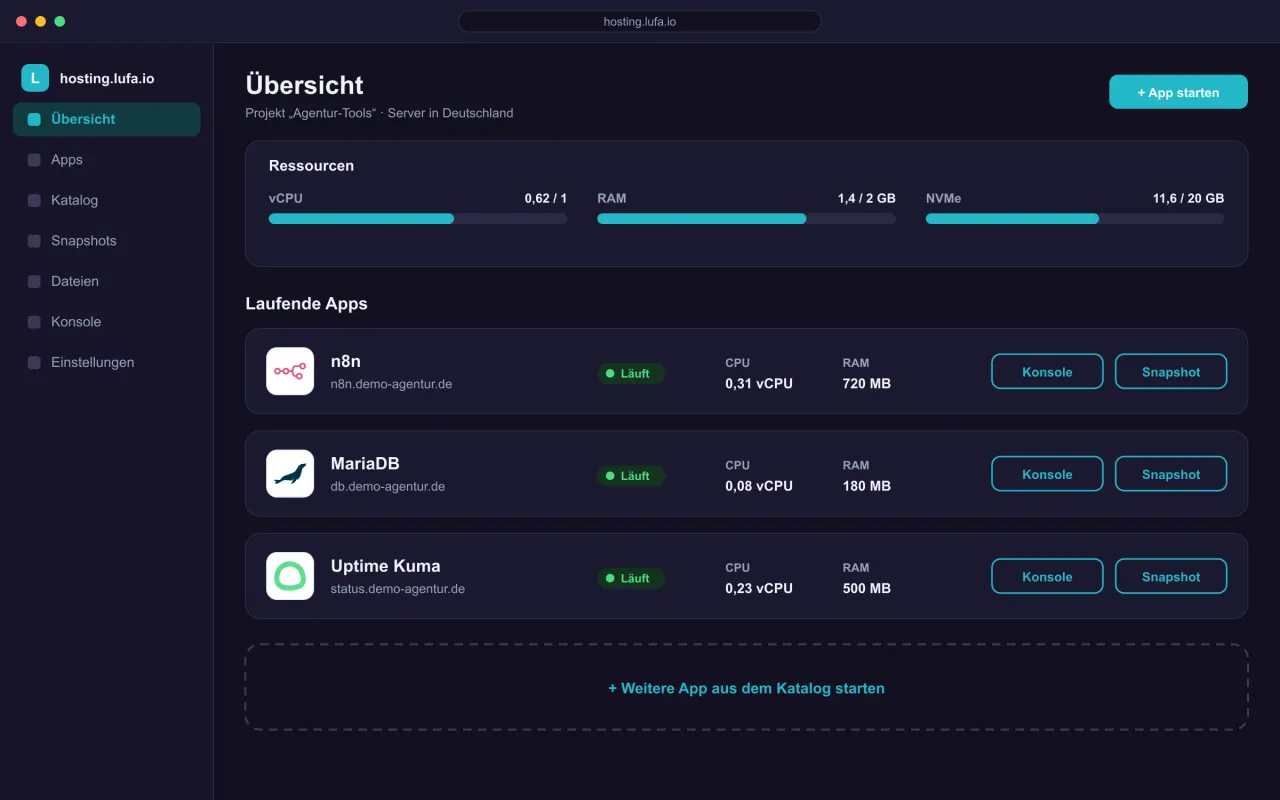Click the dashed 'Weitere App aus dem Katalog starten' area
Image resolution: width=1280 pixels, height=800 pixels.
[746, 688]
